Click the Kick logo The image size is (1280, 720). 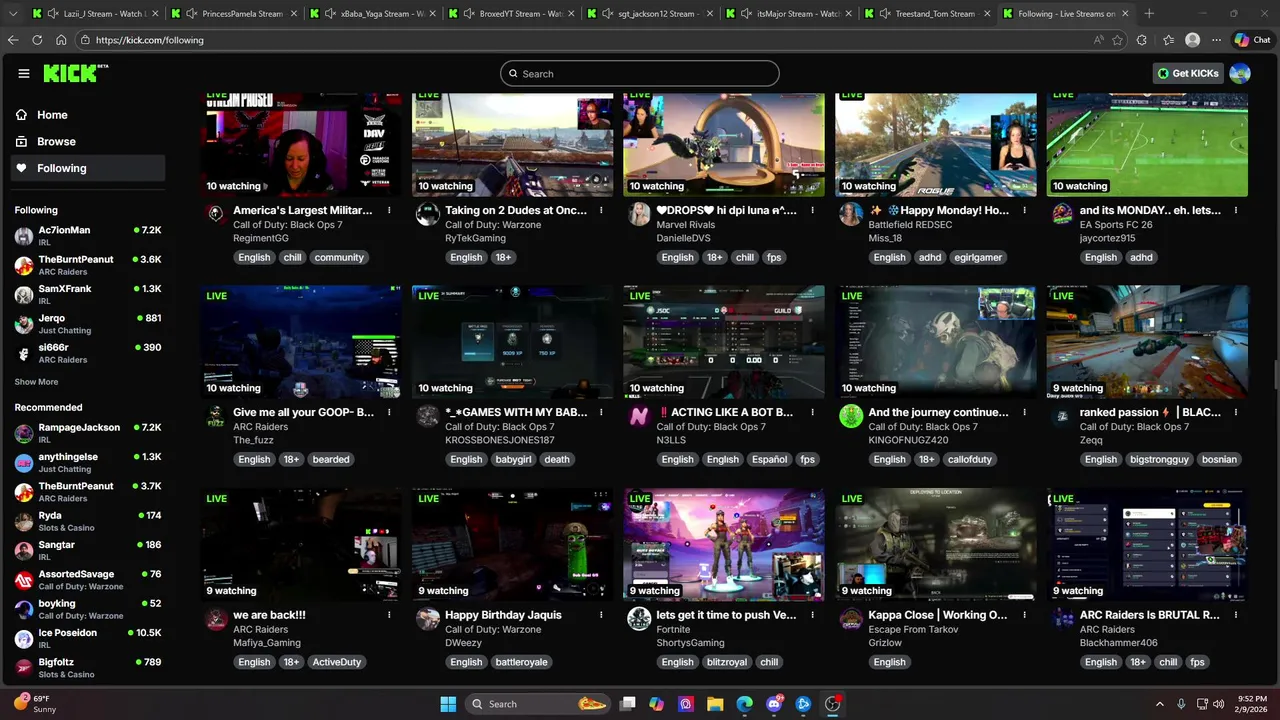(x=75, y=73)
